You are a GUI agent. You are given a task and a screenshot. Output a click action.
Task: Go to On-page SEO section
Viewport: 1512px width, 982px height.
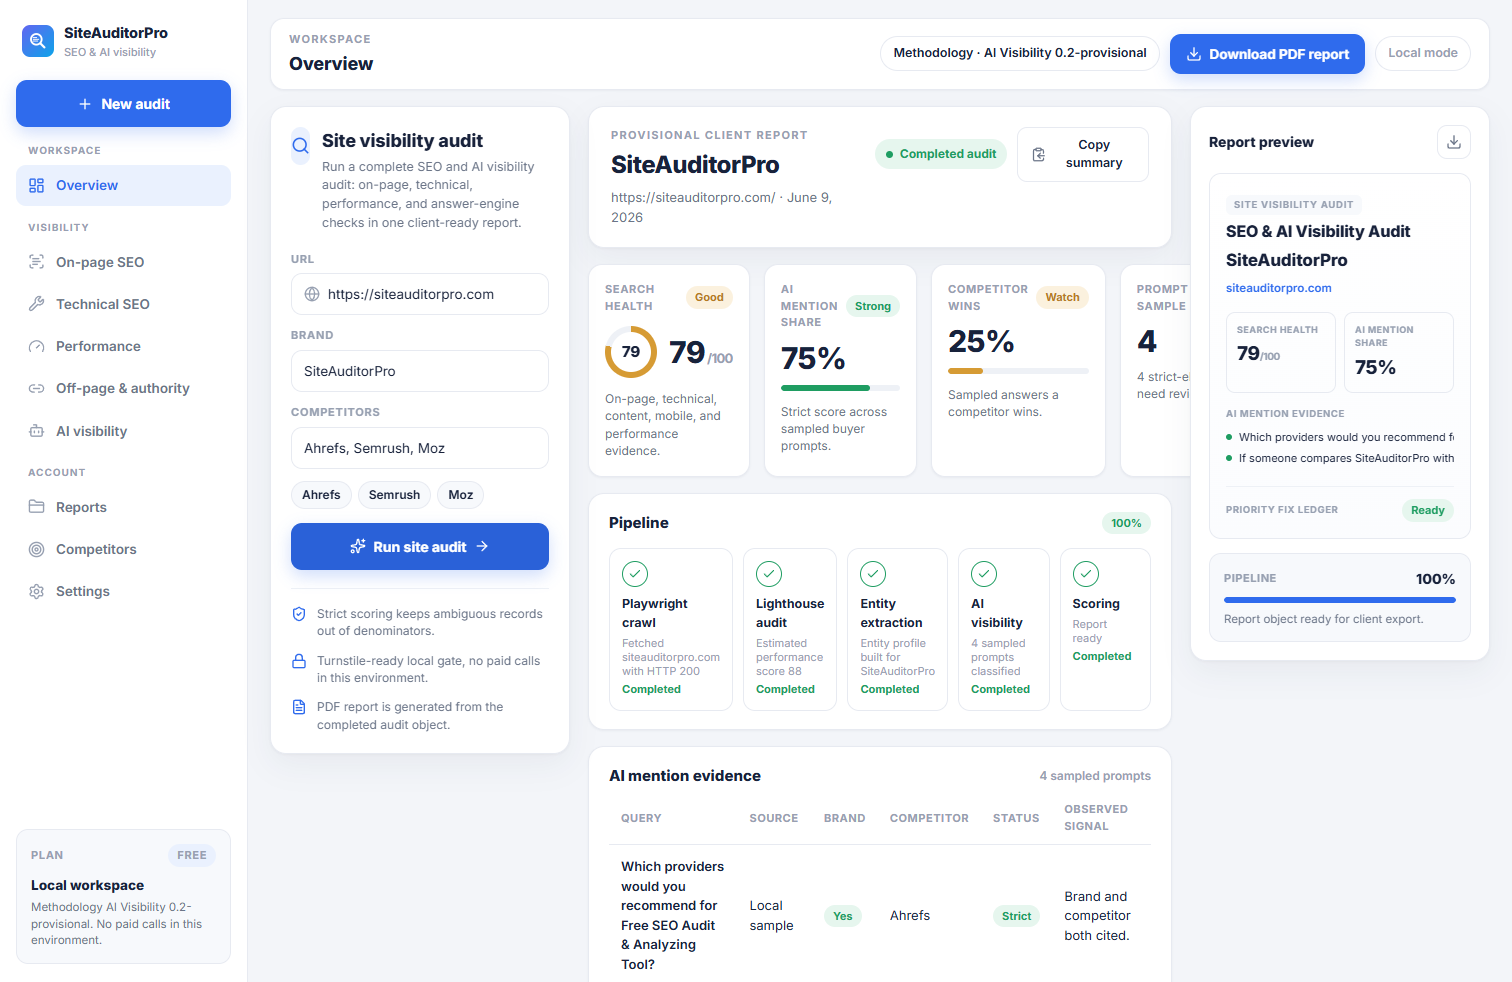tap(123, 262)
